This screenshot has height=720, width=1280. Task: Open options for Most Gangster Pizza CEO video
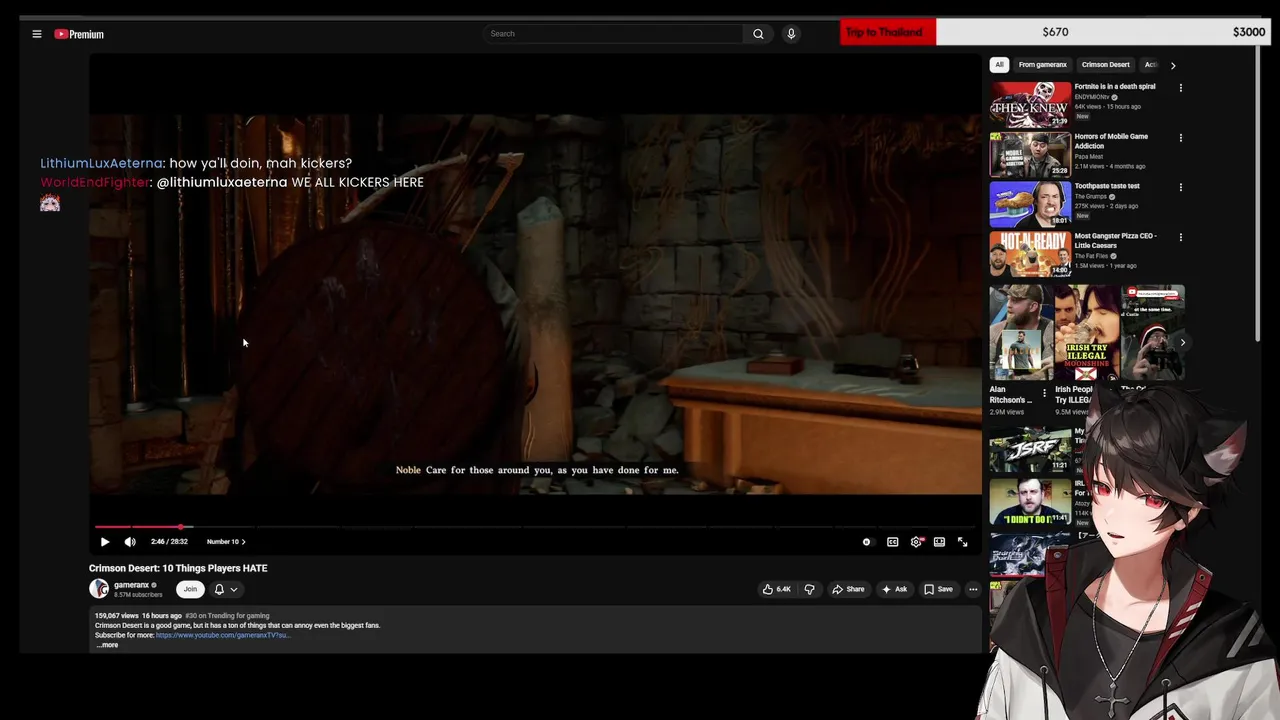click(1181, 237)
